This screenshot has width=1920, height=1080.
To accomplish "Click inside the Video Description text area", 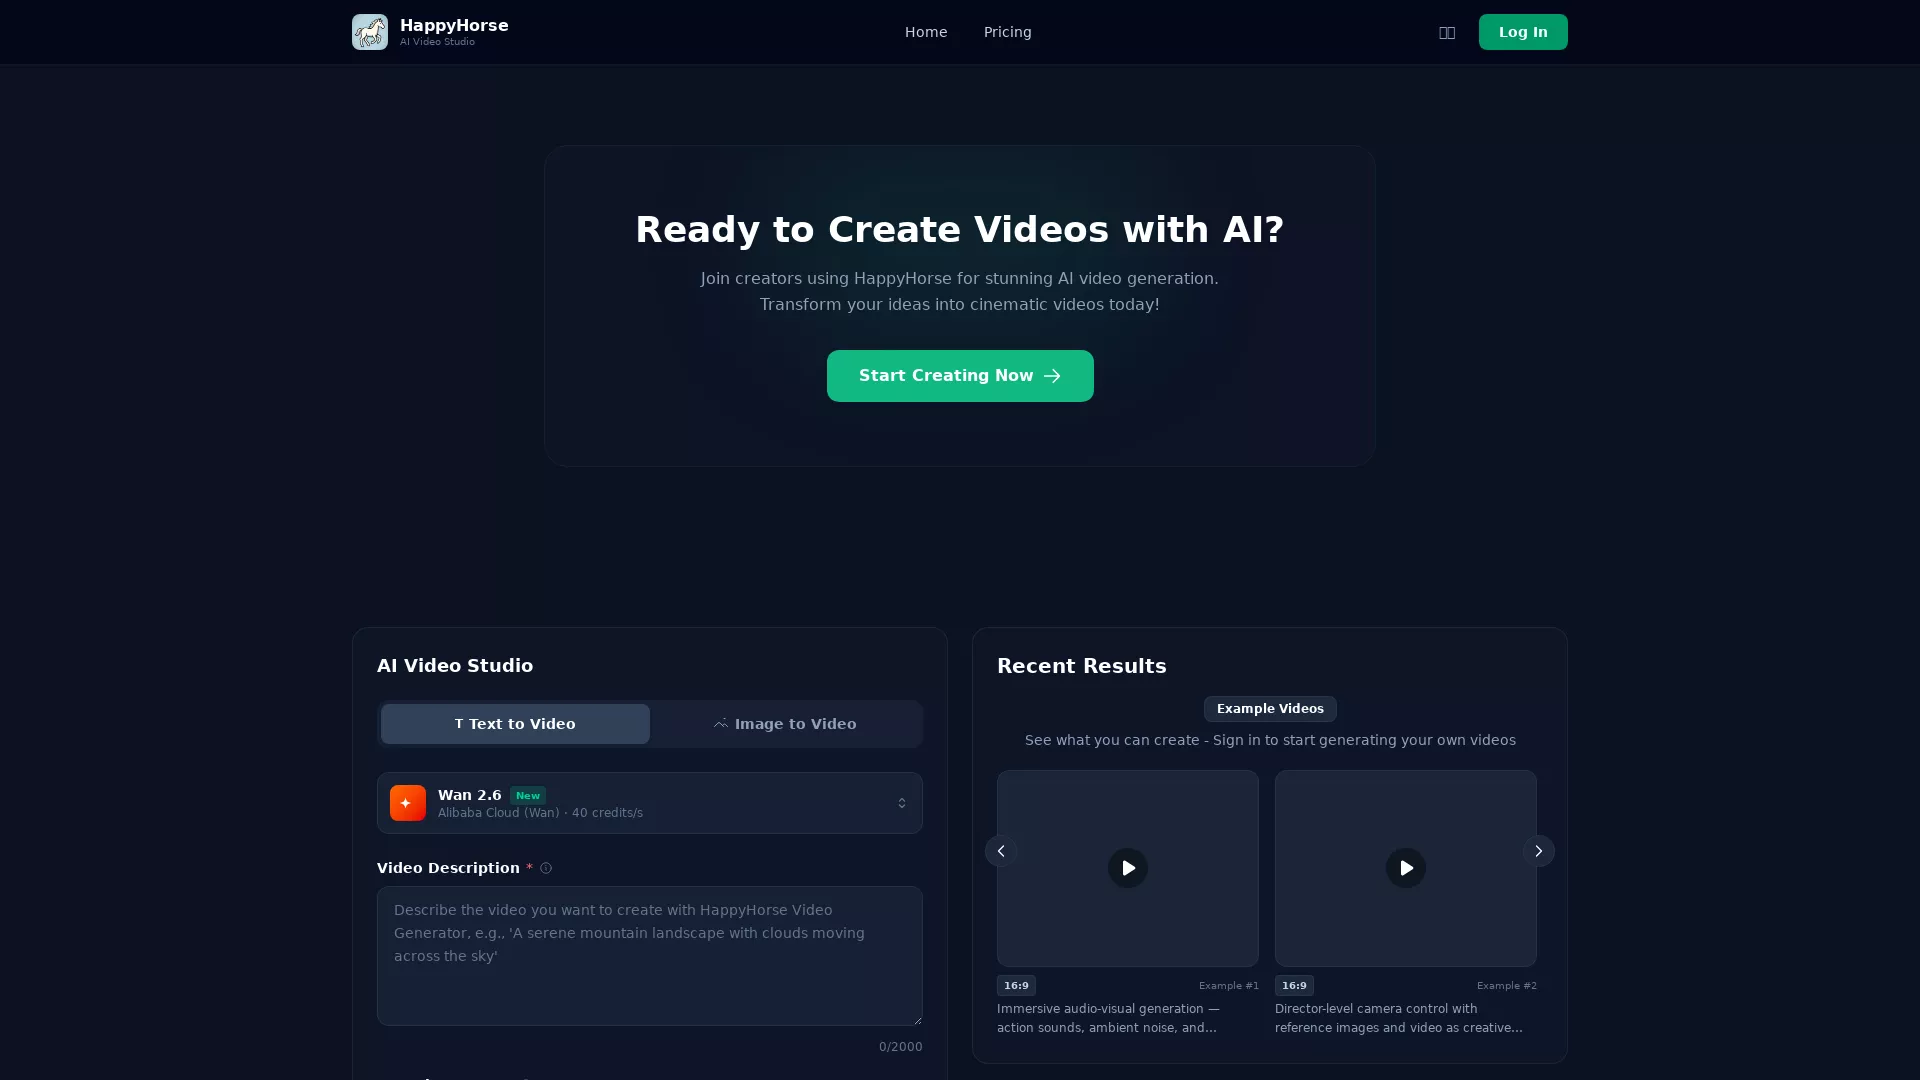I will coord(649,955).
